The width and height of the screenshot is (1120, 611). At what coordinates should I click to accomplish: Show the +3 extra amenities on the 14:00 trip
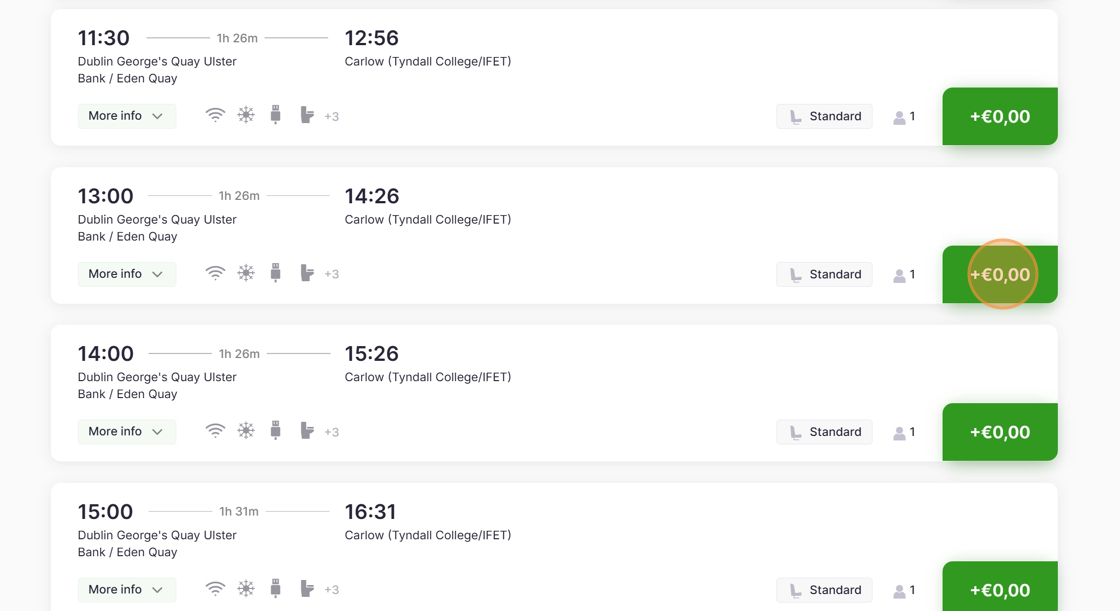pos(332,432)
